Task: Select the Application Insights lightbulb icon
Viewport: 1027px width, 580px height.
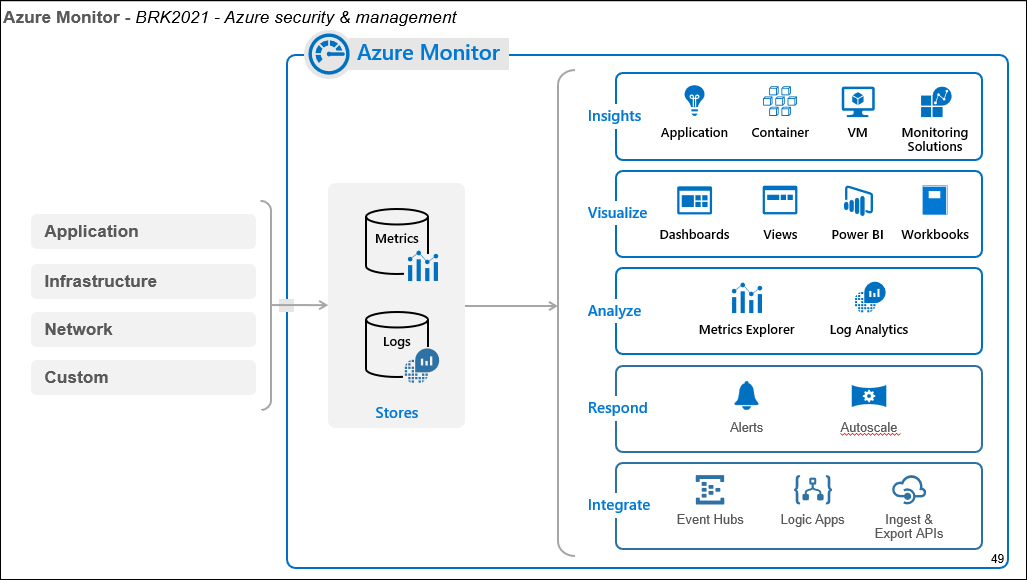Action: [694, 101]
